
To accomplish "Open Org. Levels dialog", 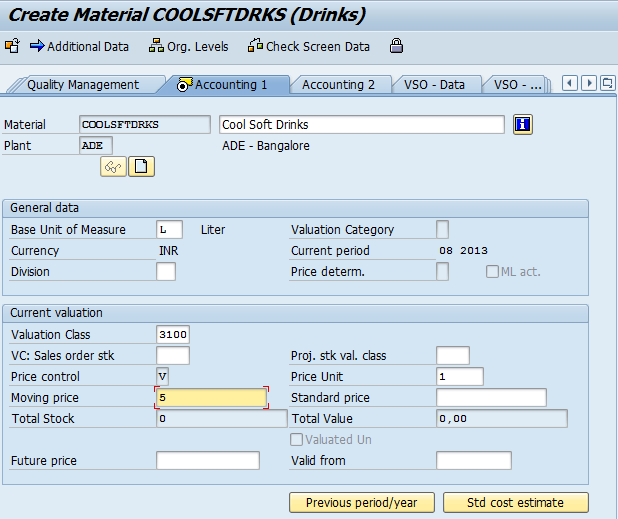I will [188, 46].
